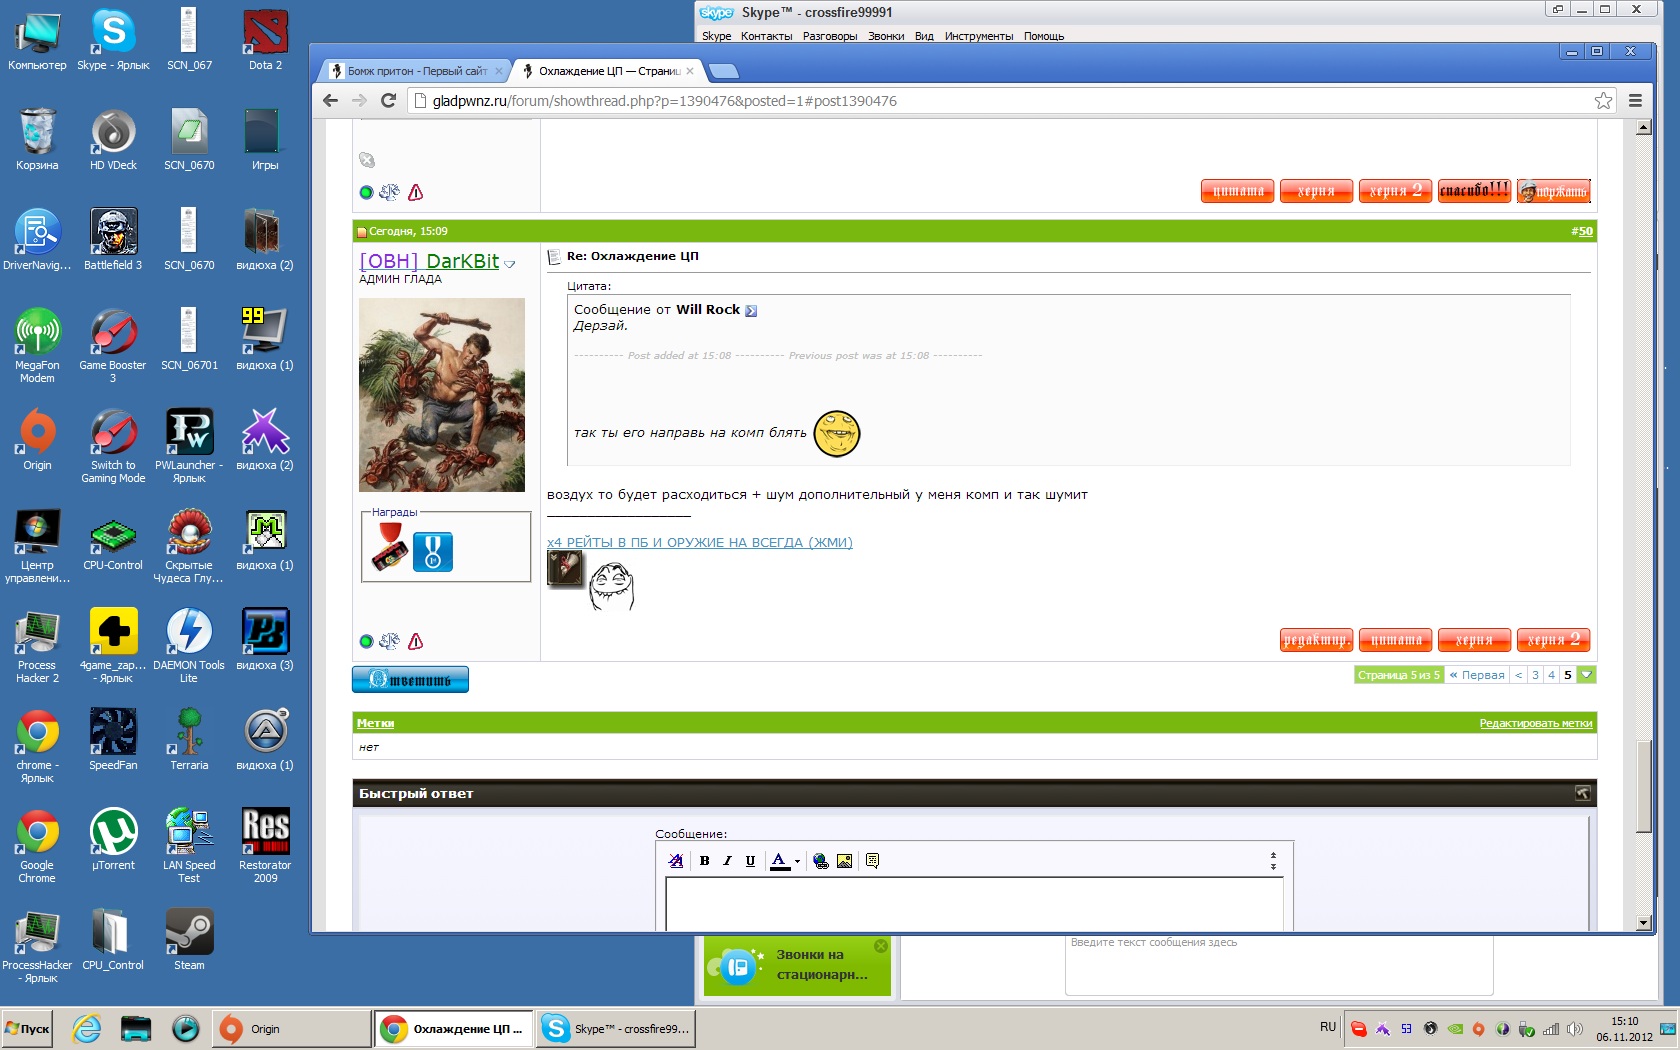Click the remove text formatting icon

676,861
